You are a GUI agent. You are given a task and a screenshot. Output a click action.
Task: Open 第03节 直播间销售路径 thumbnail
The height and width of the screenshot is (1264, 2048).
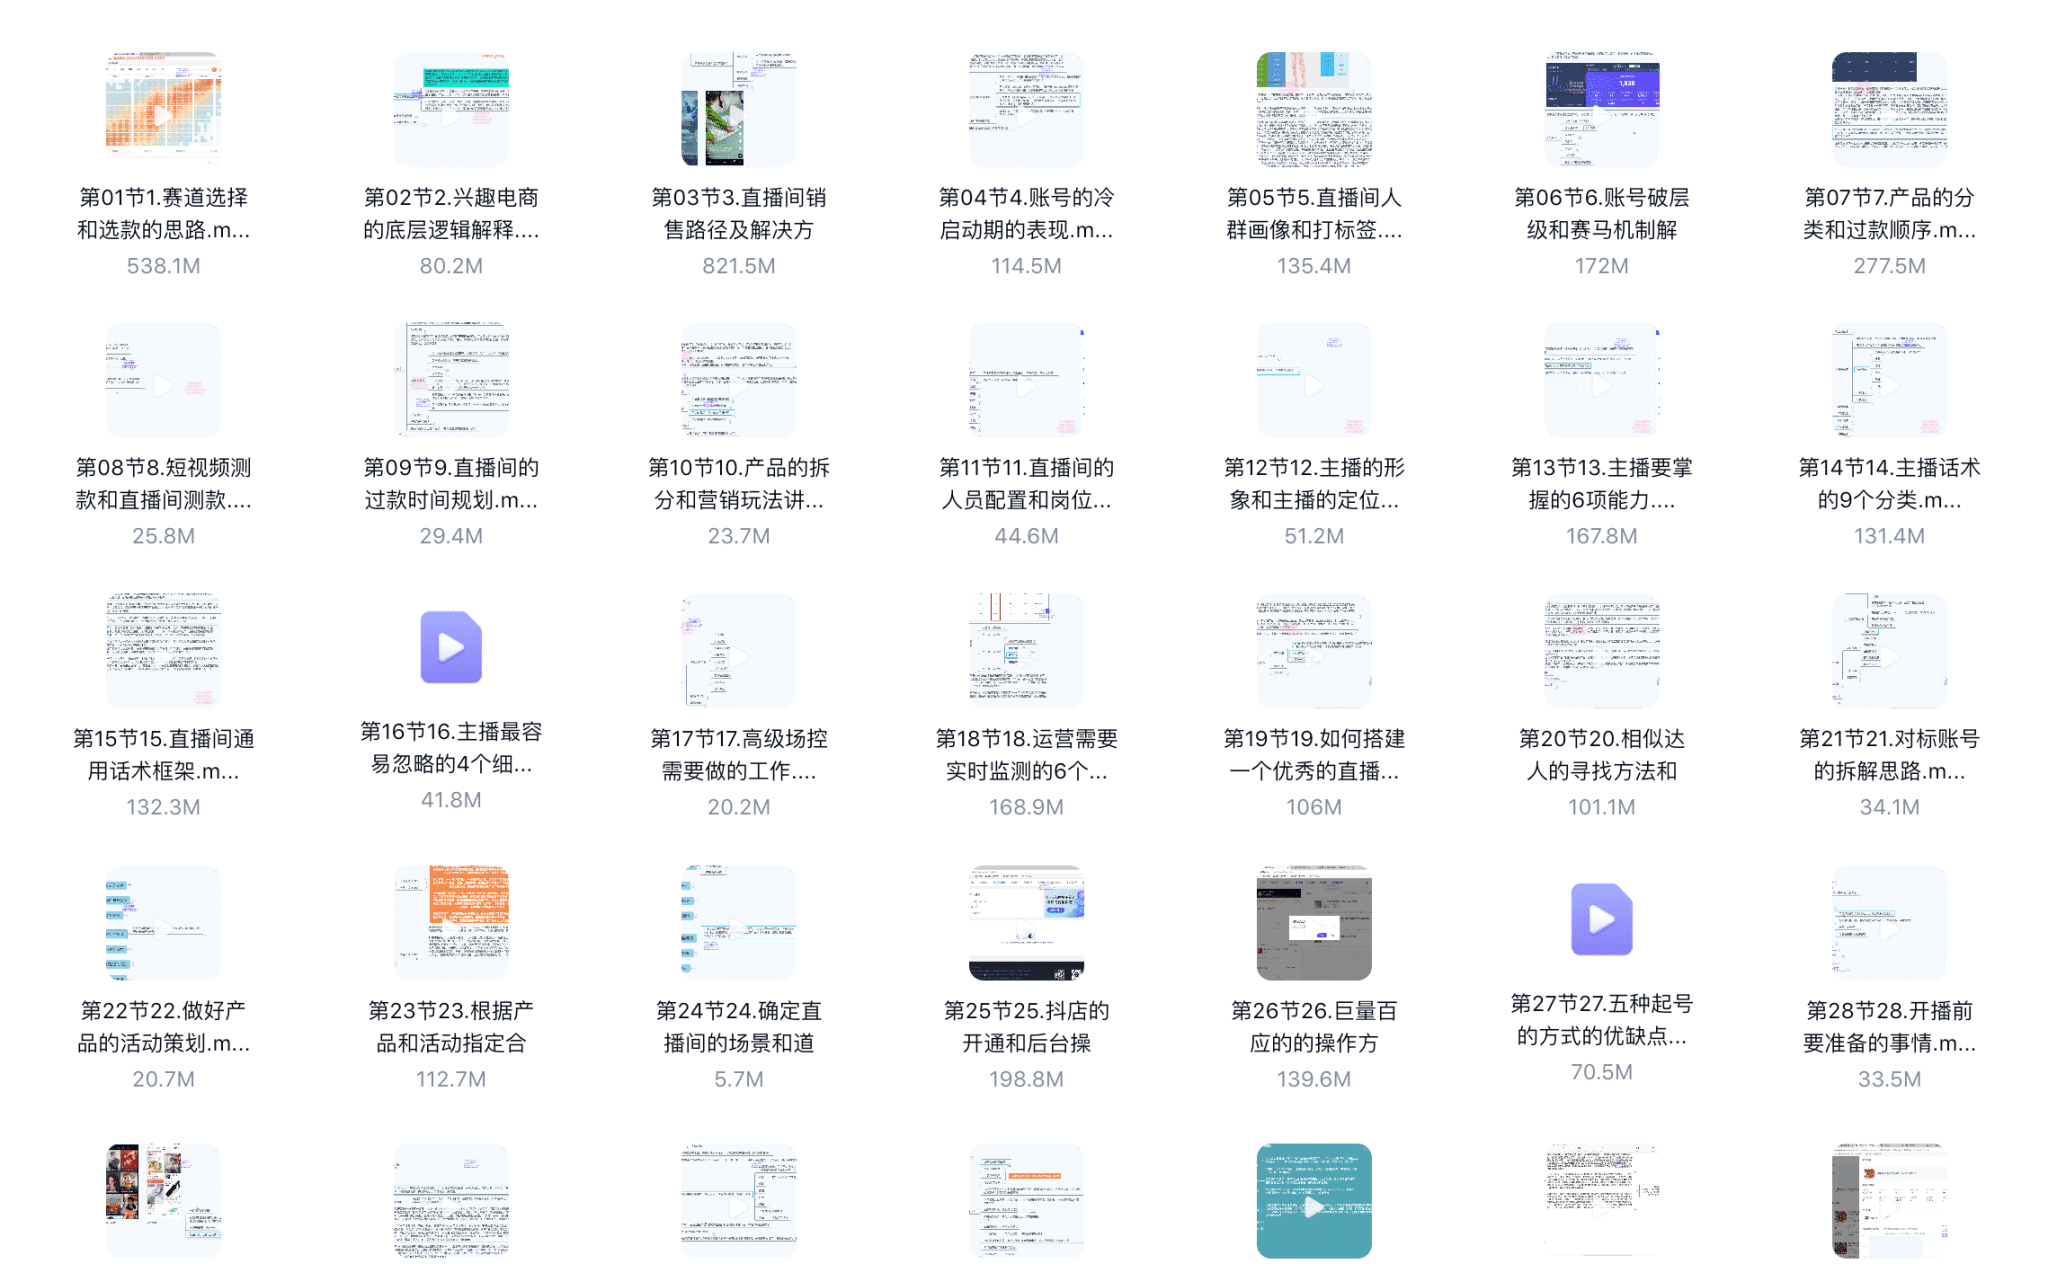coord(738,109)
